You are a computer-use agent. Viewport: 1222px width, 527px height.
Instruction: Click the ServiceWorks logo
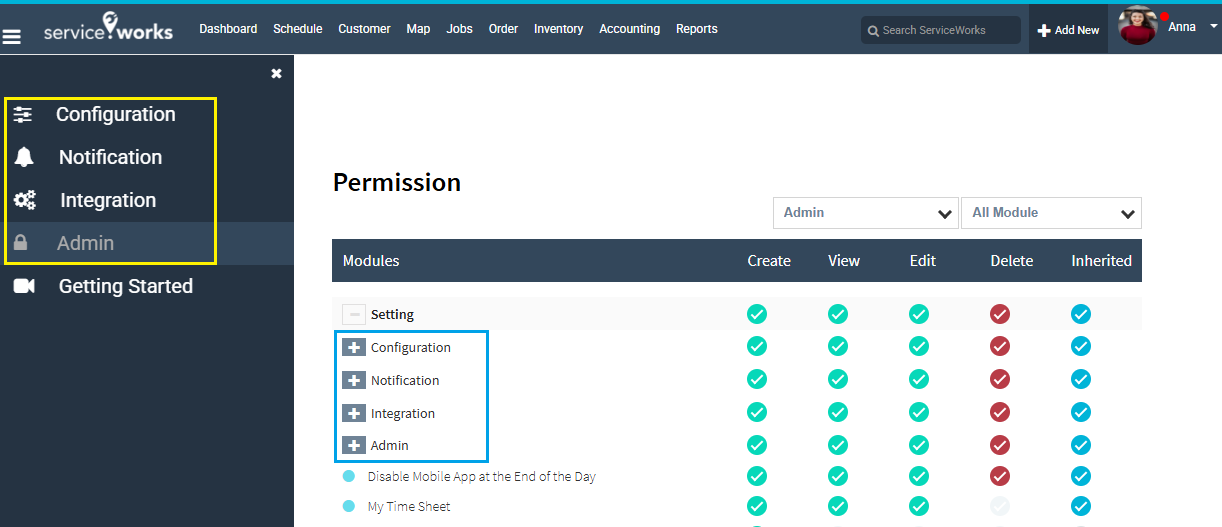point(108,30)
